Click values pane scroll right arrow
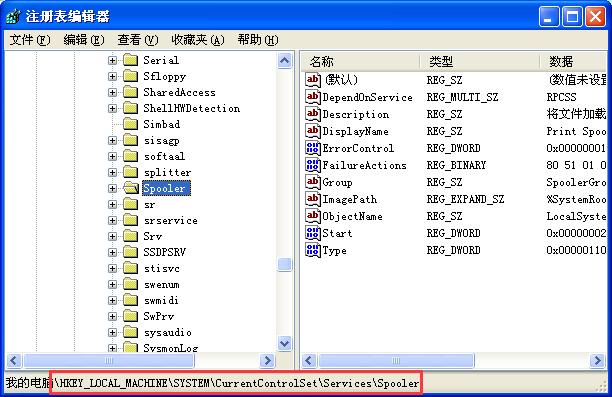The width and height of the screenshot is (612, 397). pyautogui.click(x=598, y=360)
